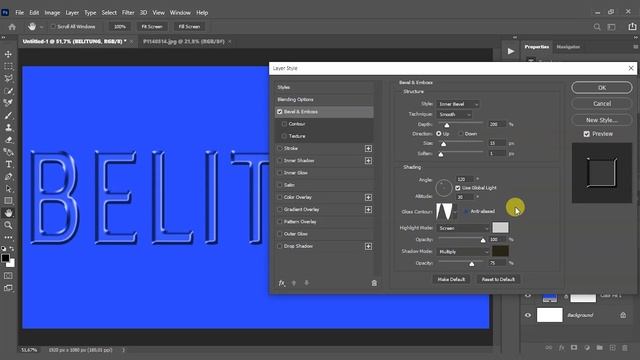
Task: Open the Hand tool preset dropdown arrow
Action: [x=41, y=27]
